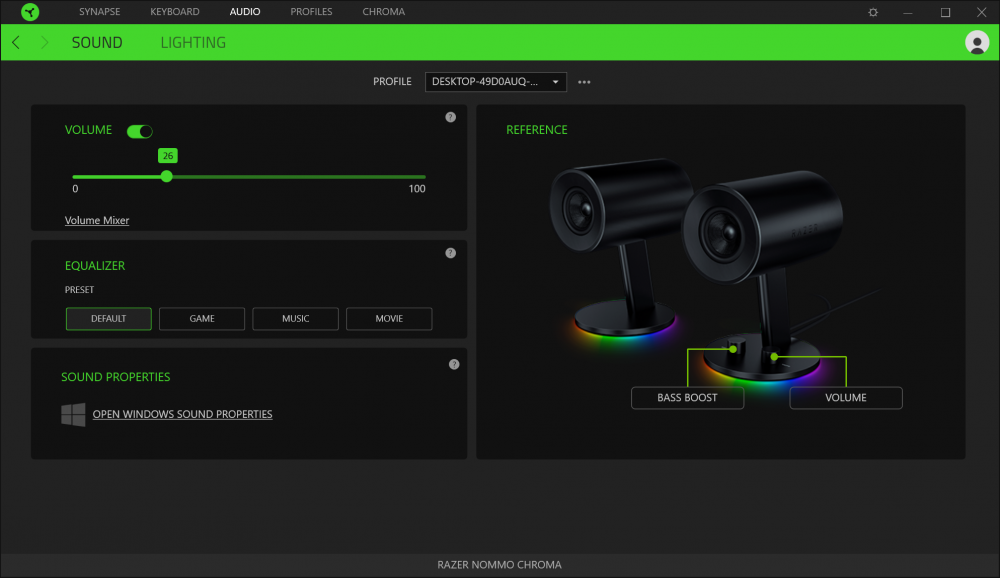Viewport: 1000px width, 578px height.
Task: Open the Profiles tab
Action: [311, 11]
